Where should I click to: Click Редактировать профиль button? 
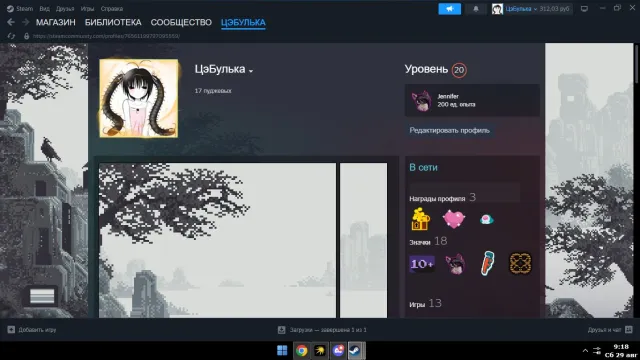pyautogui.click(x=449, y=130)
